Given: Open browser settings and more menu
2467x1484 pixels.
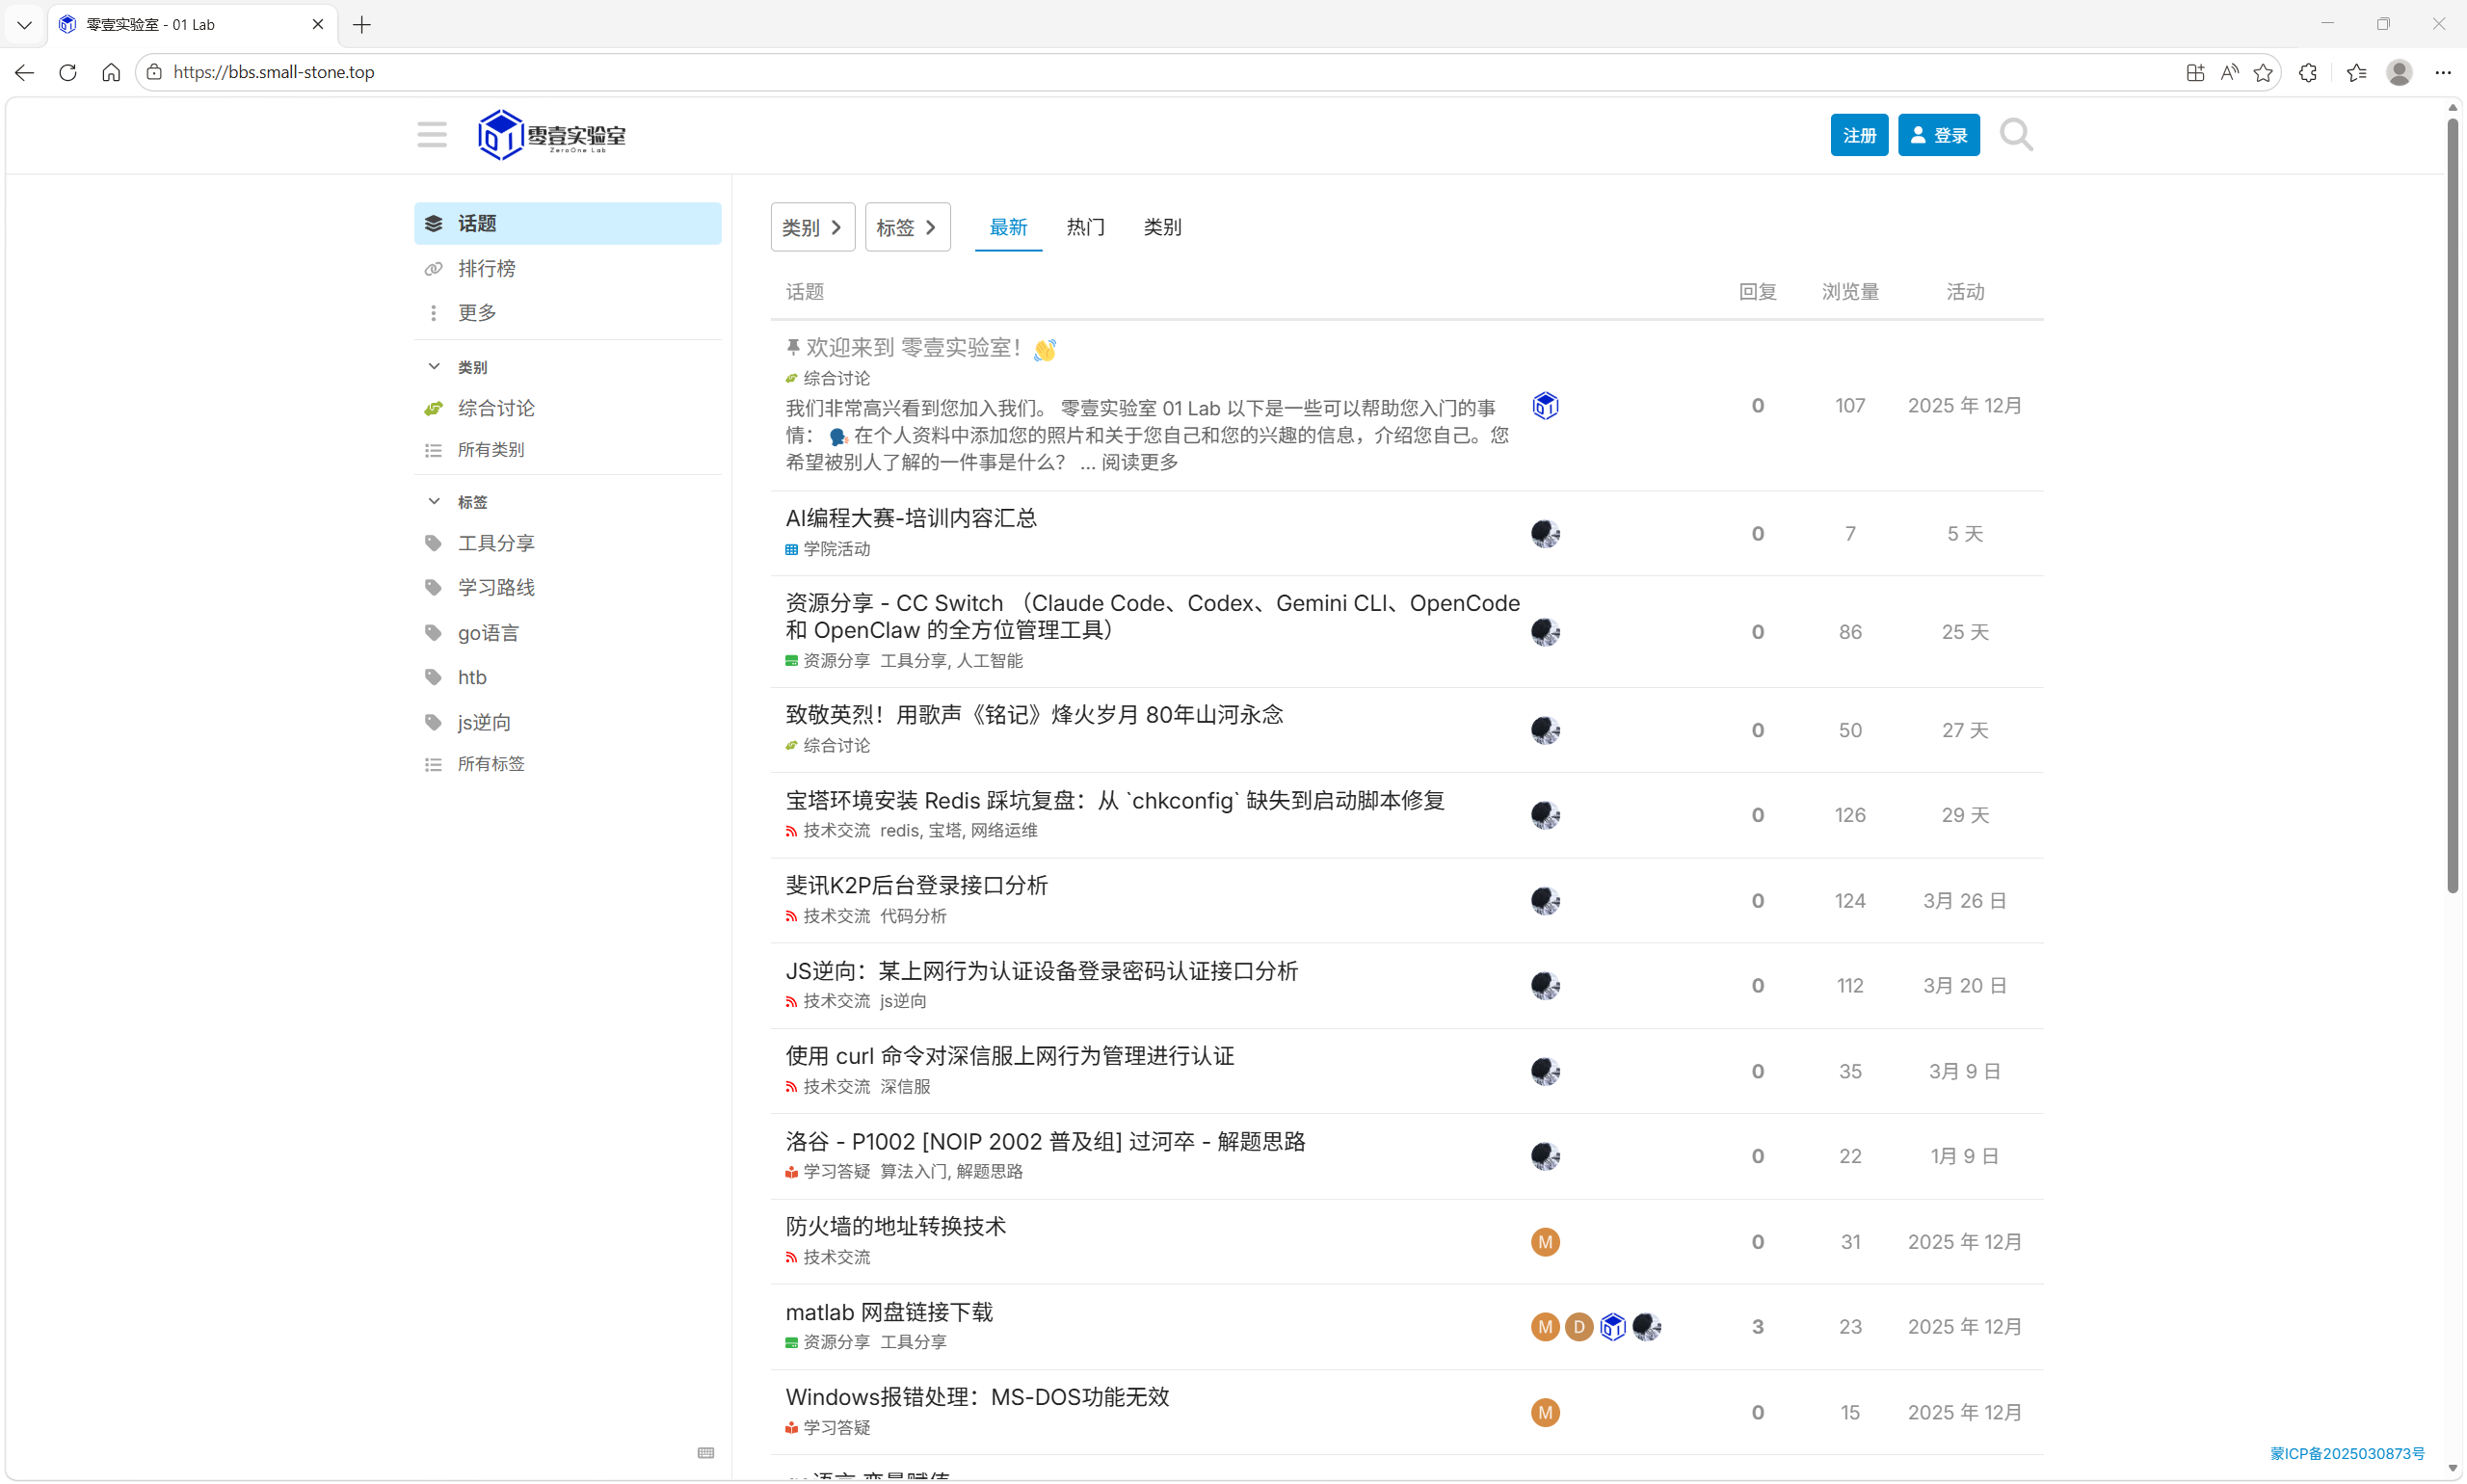Looking at the screenshot, I should click(2443, 72).
